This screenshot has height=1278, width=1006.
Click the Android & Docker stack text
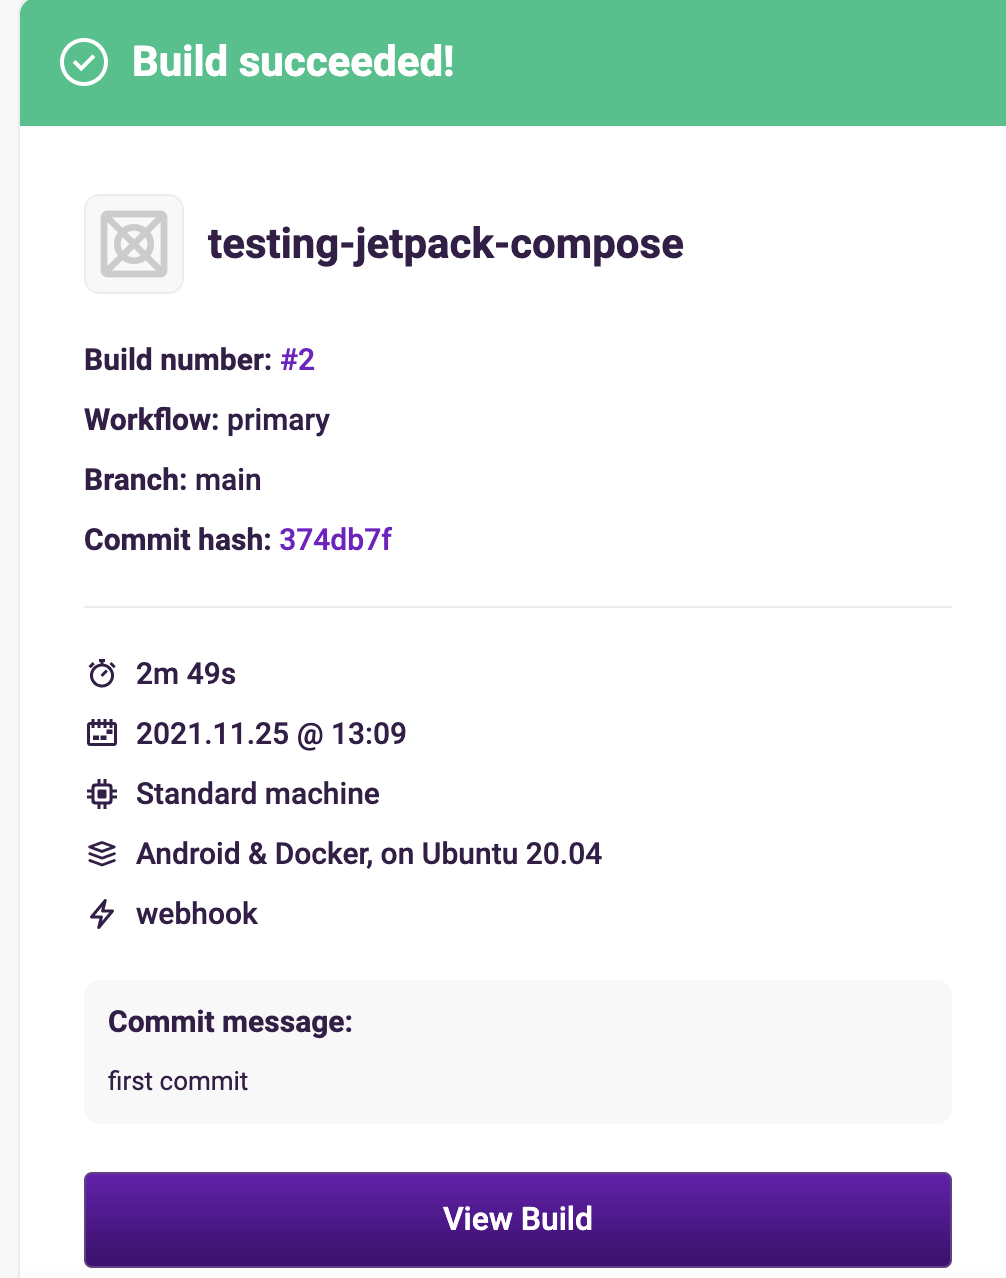click(369, 854)
